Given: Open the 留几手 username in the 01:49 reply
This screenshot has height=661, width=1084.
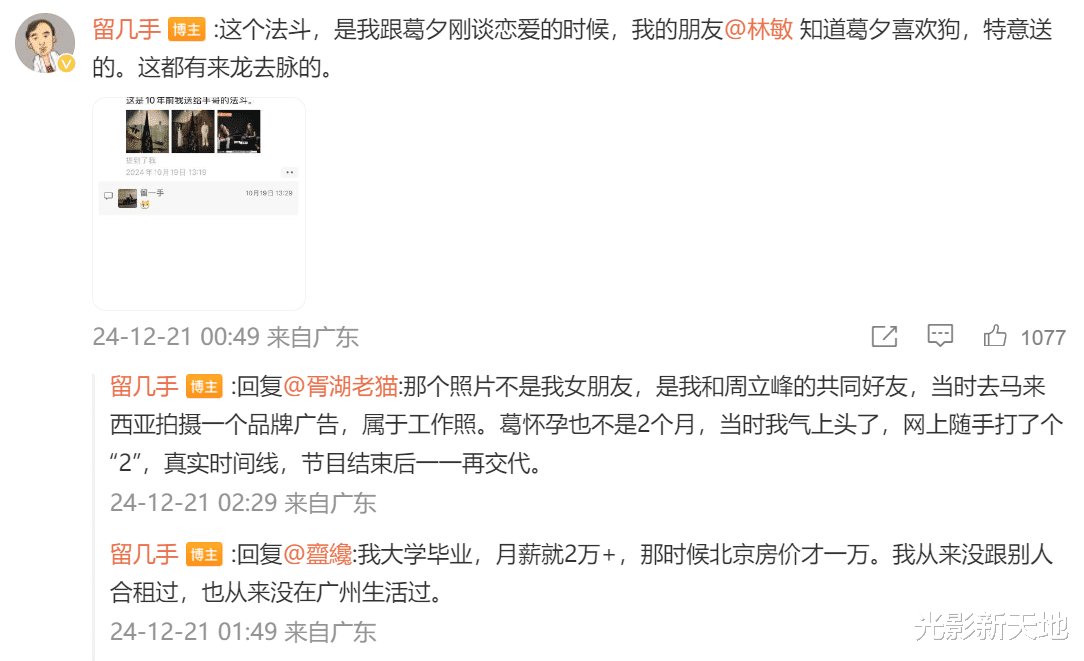Looking at the screenshot, I should (x=144, y=555).
